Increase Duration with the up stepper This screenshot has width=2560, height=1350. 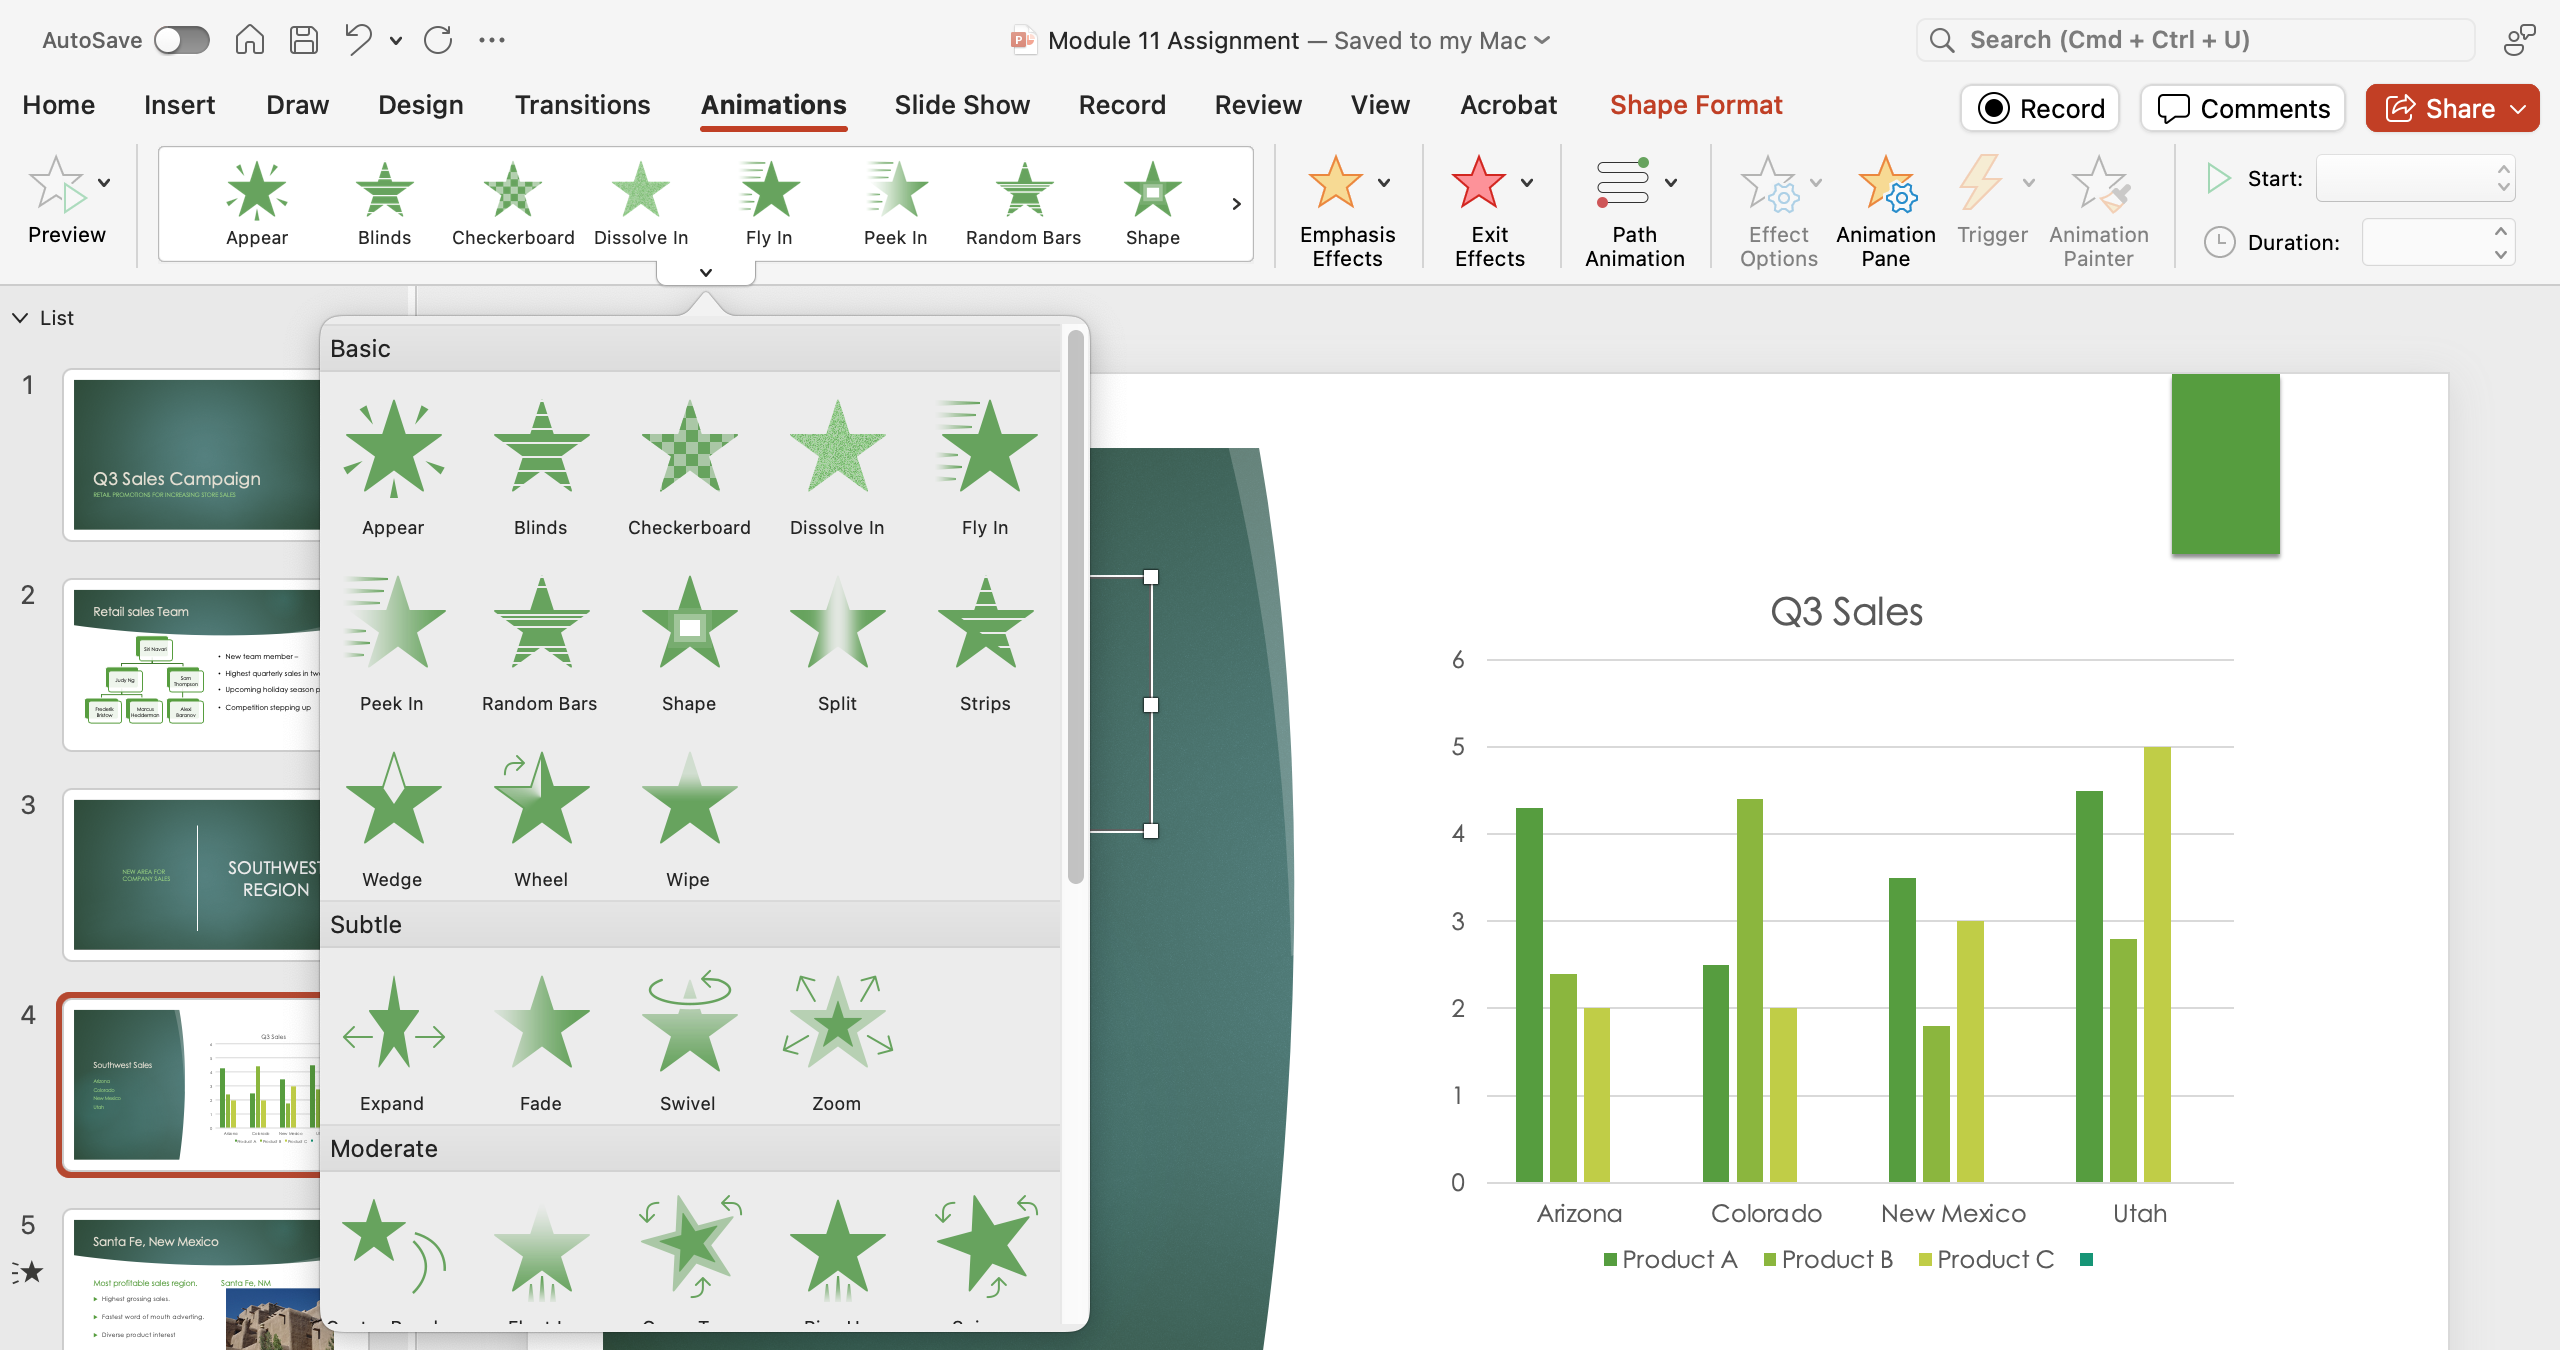[x=2500, y=232]
